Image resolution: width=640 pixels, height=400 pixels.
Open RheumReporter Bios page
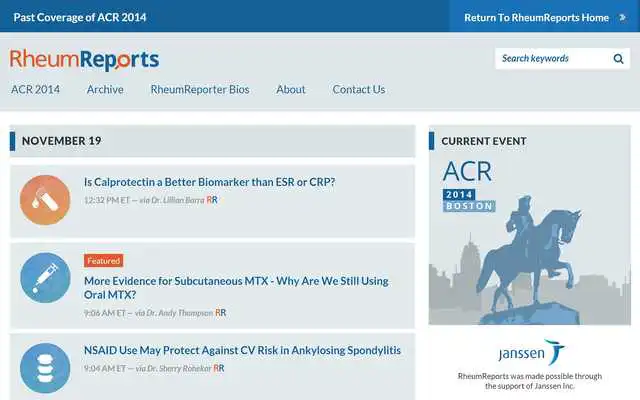pyautogui.click(x=200, y=89)
